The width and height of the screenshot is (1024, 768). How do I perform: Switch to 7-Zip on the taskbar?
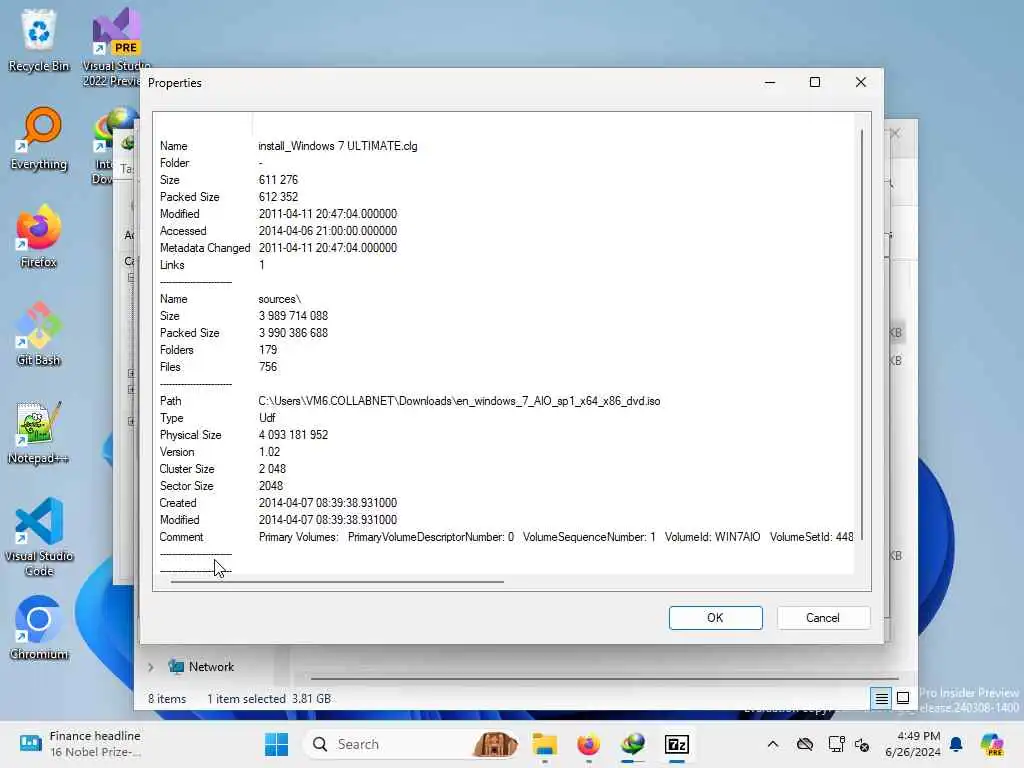677,744
